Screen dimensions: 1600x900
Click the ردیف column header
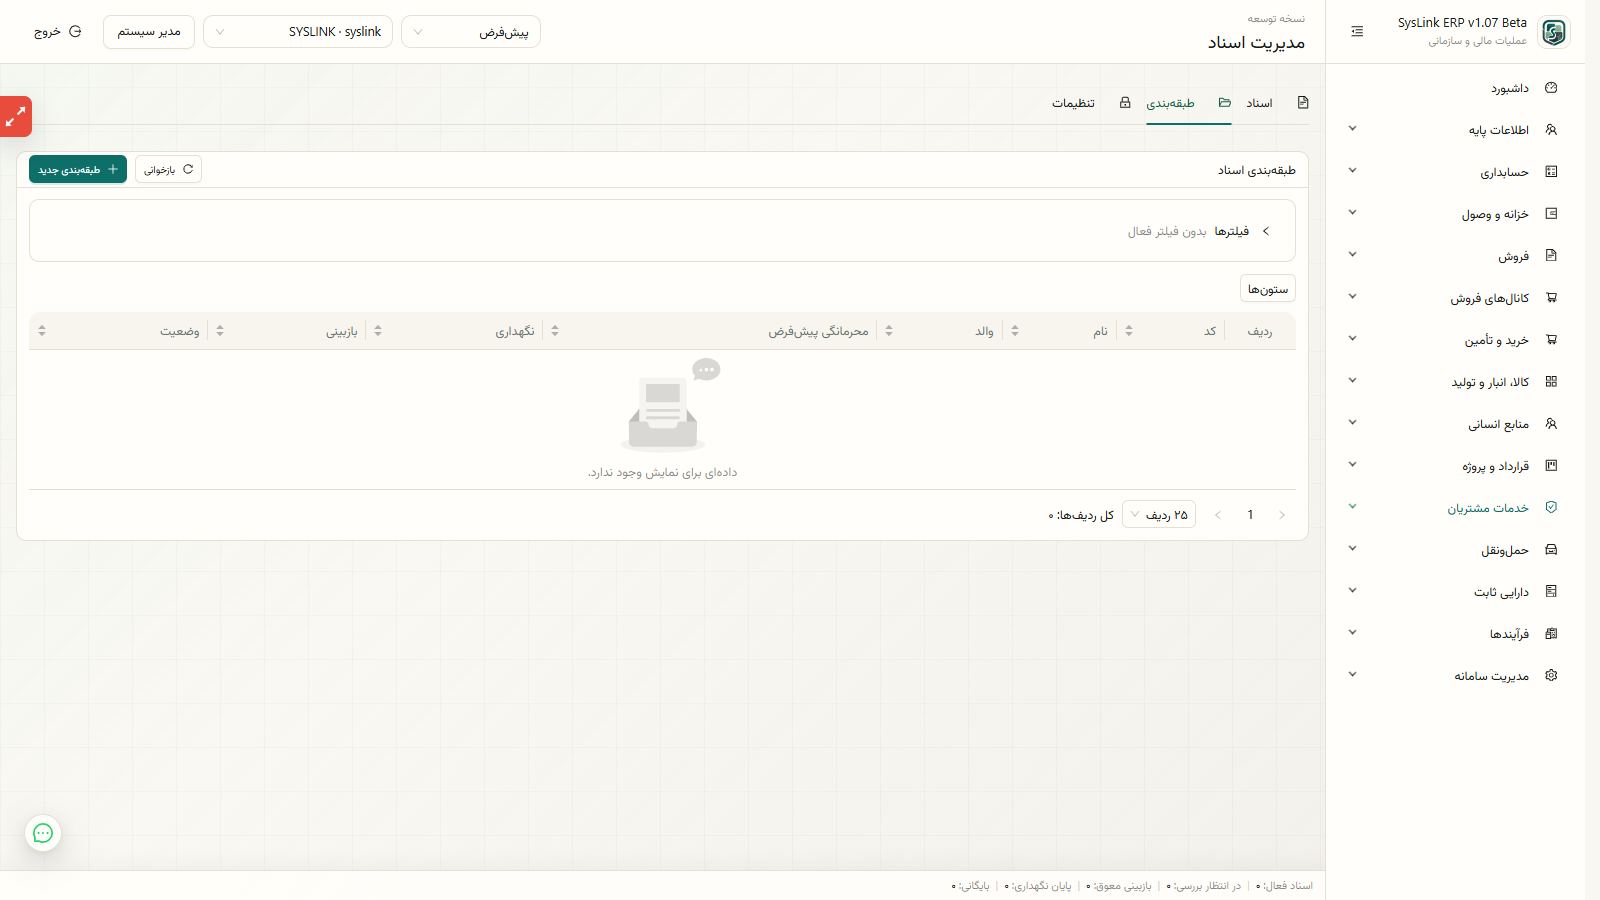(x=1260, y=331)
